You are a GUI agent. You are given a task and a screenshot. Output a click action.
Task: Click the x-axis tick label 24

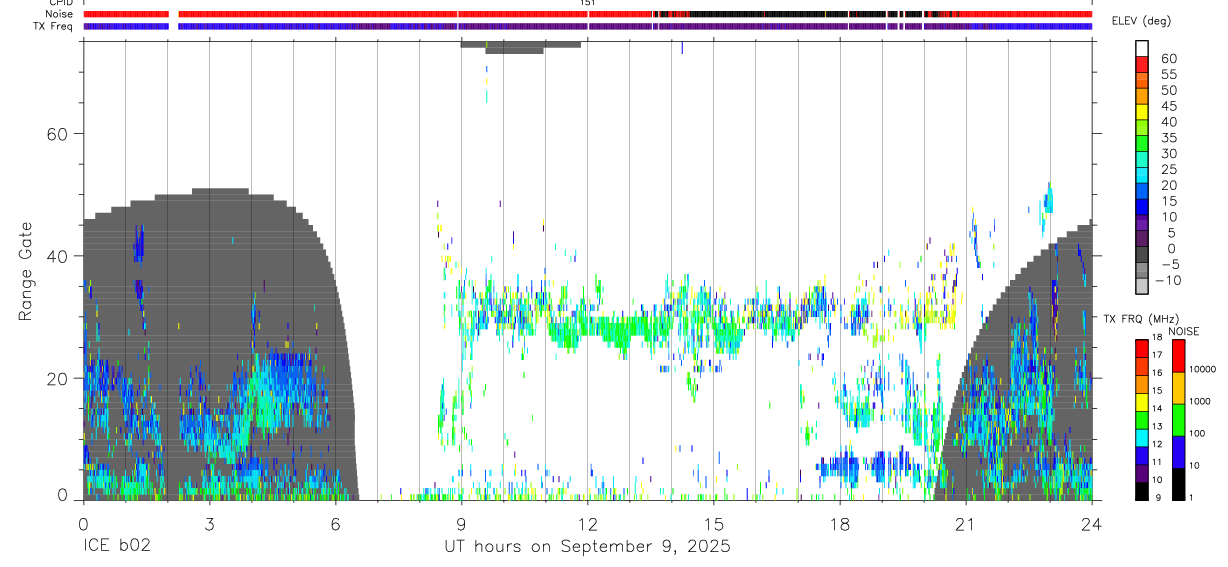1091,523
